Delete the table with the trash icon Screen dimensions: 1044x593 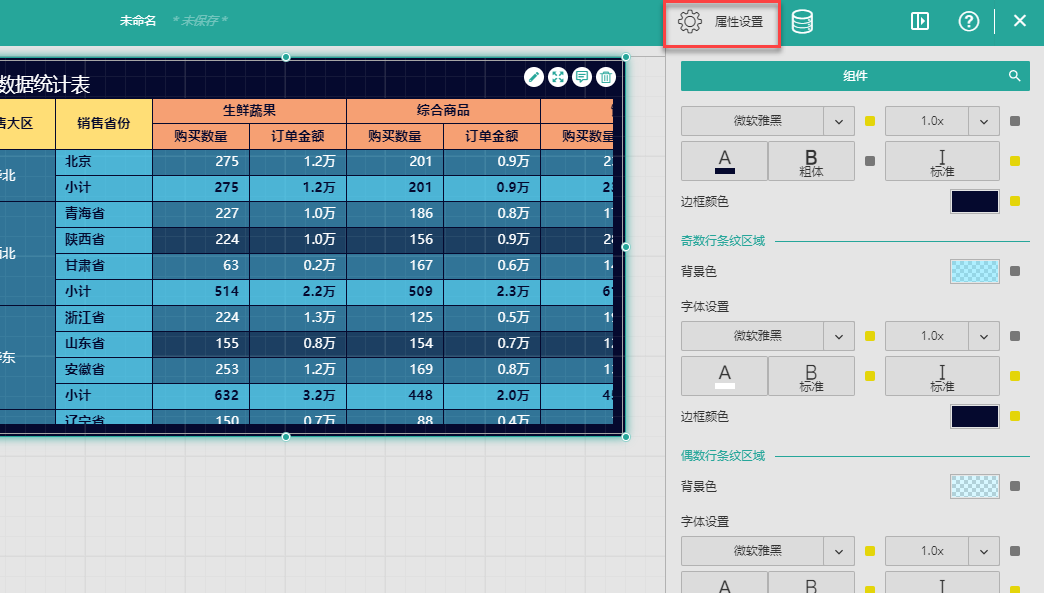pyautogui.click(x=606, y=77)
